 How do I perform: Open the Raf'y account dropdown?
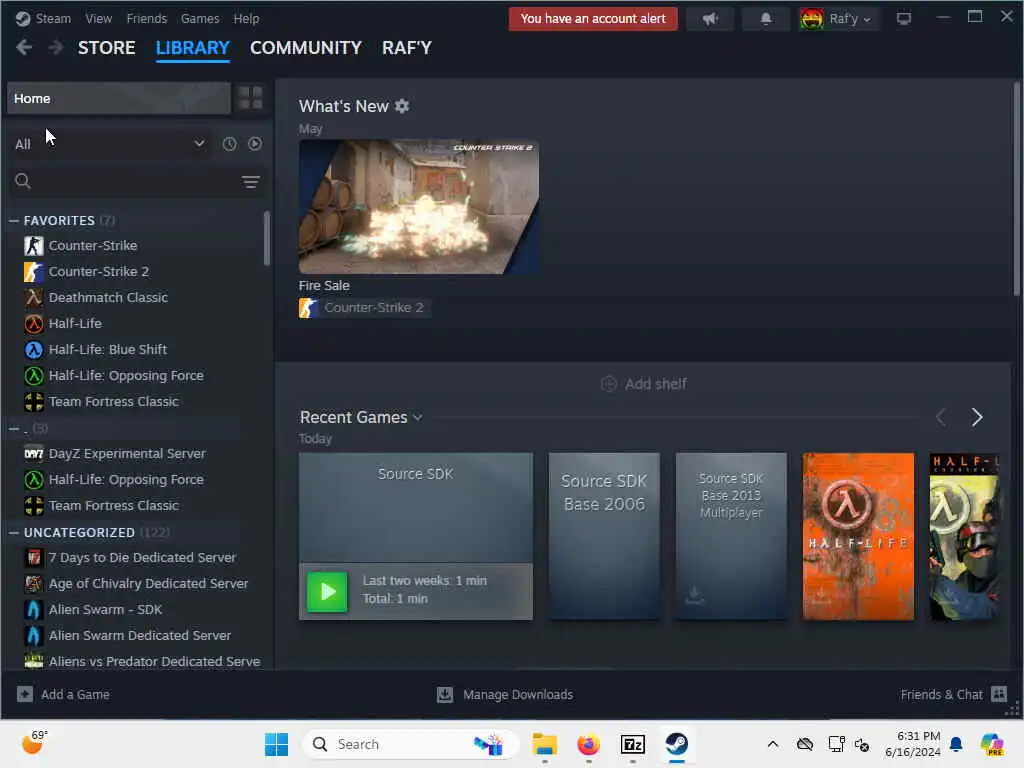(840, 19)
